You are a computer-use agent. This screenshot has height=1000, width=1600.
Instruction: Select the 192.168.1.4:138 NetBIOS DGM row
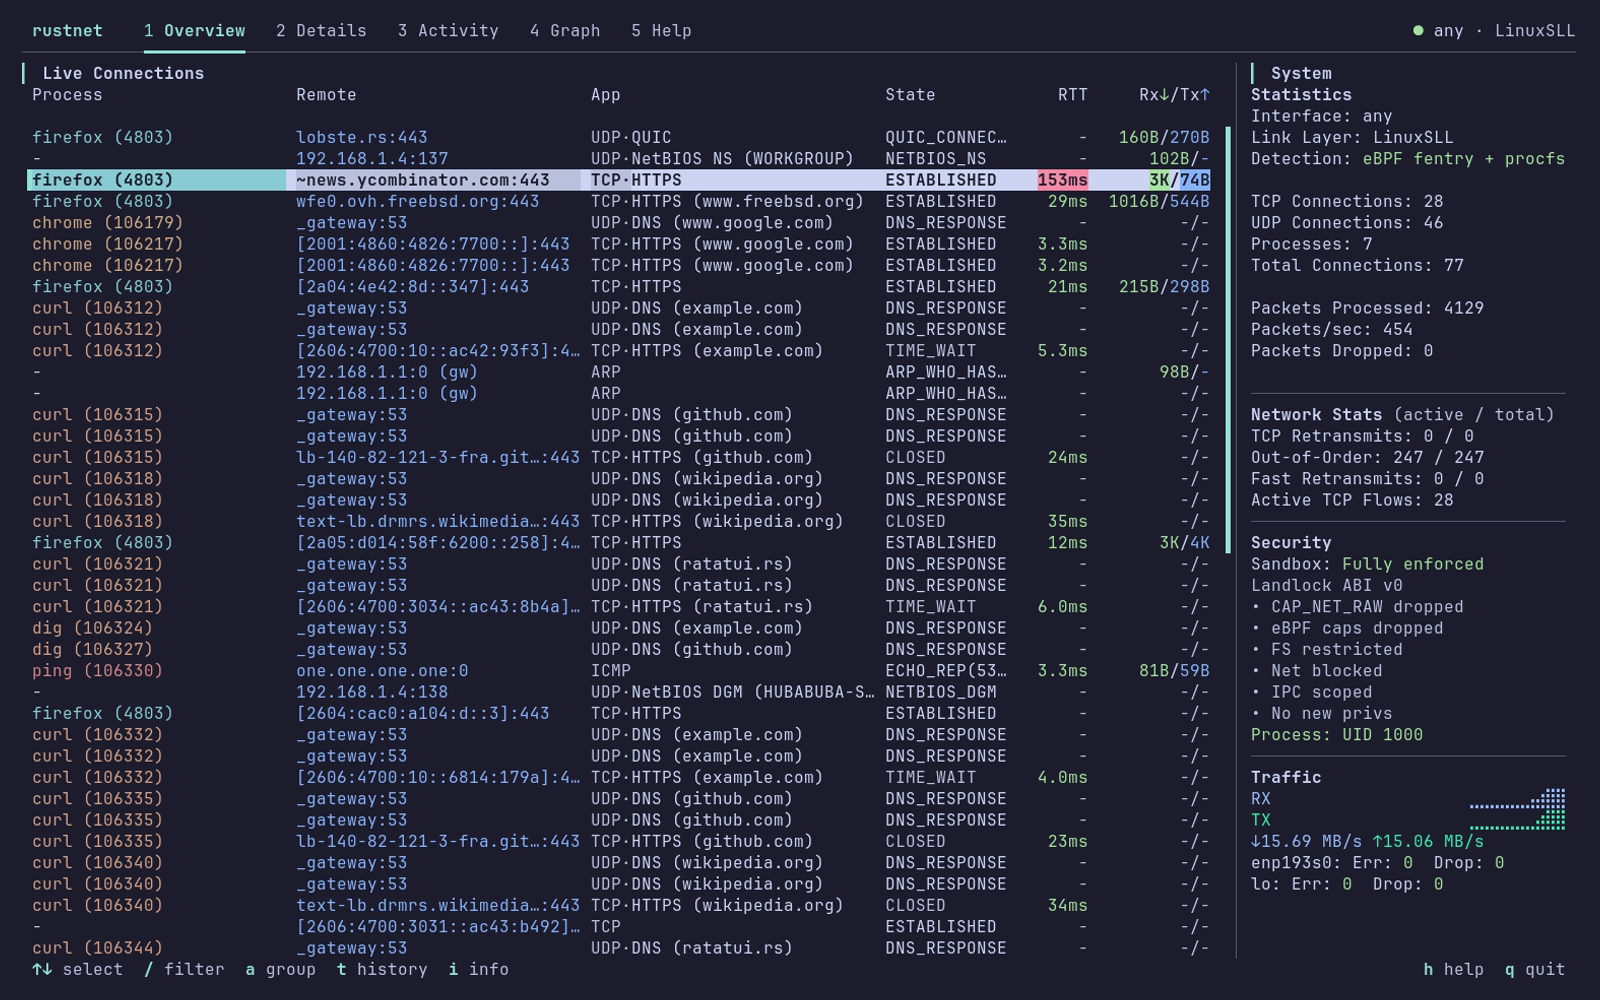pyautogui.click(x=621, y=692)
